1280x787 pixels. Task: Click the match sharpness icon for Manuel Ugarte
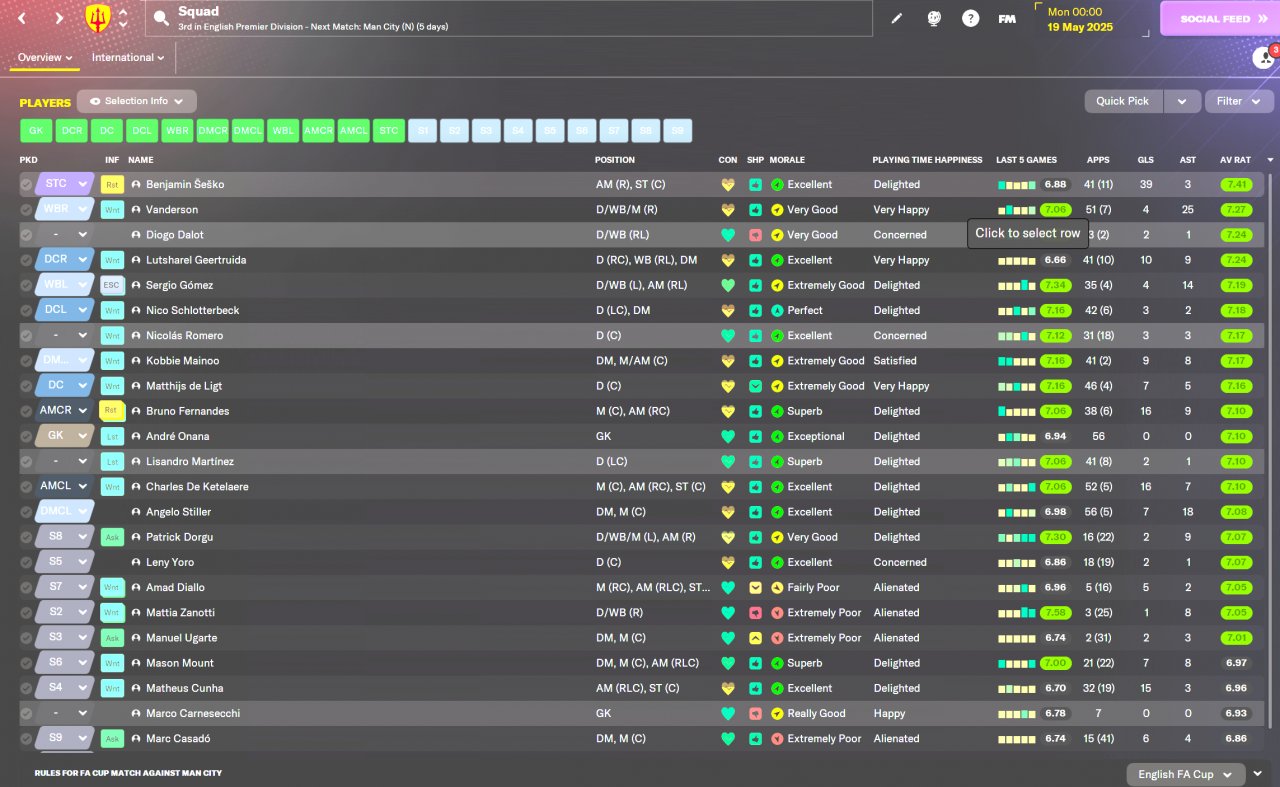pos(755,638)
